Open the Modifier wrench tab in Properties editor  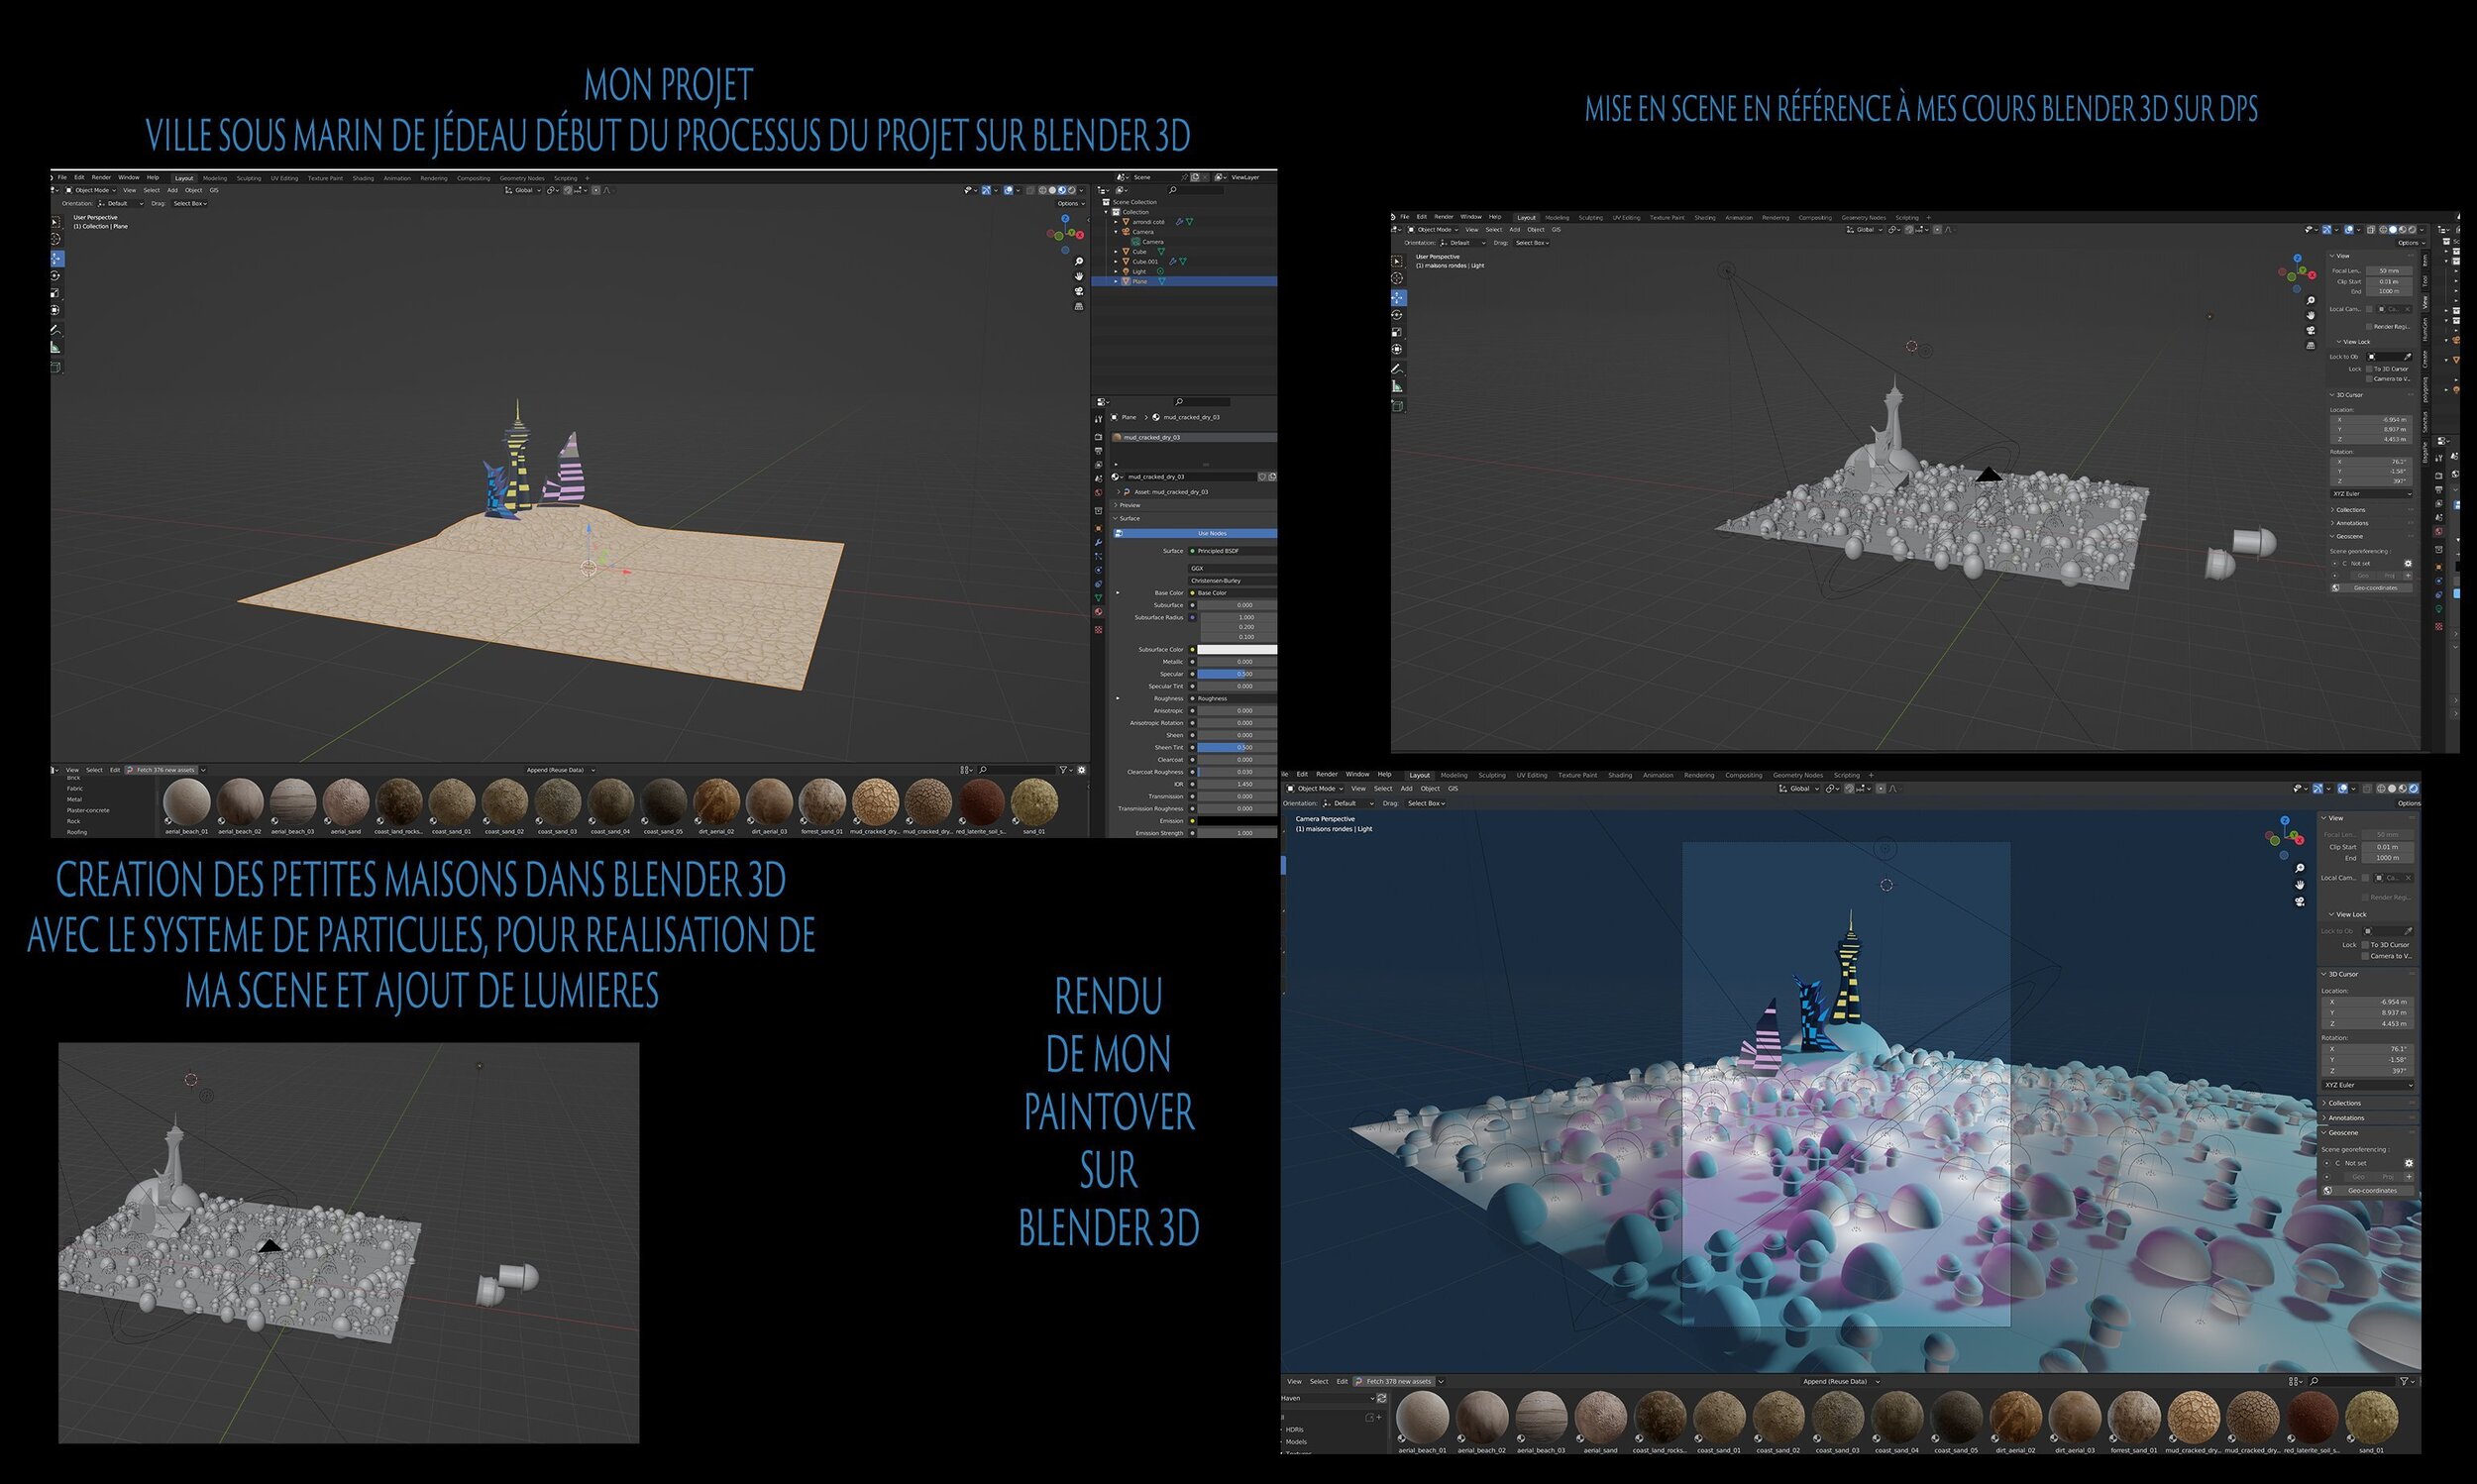point(1098,542)
